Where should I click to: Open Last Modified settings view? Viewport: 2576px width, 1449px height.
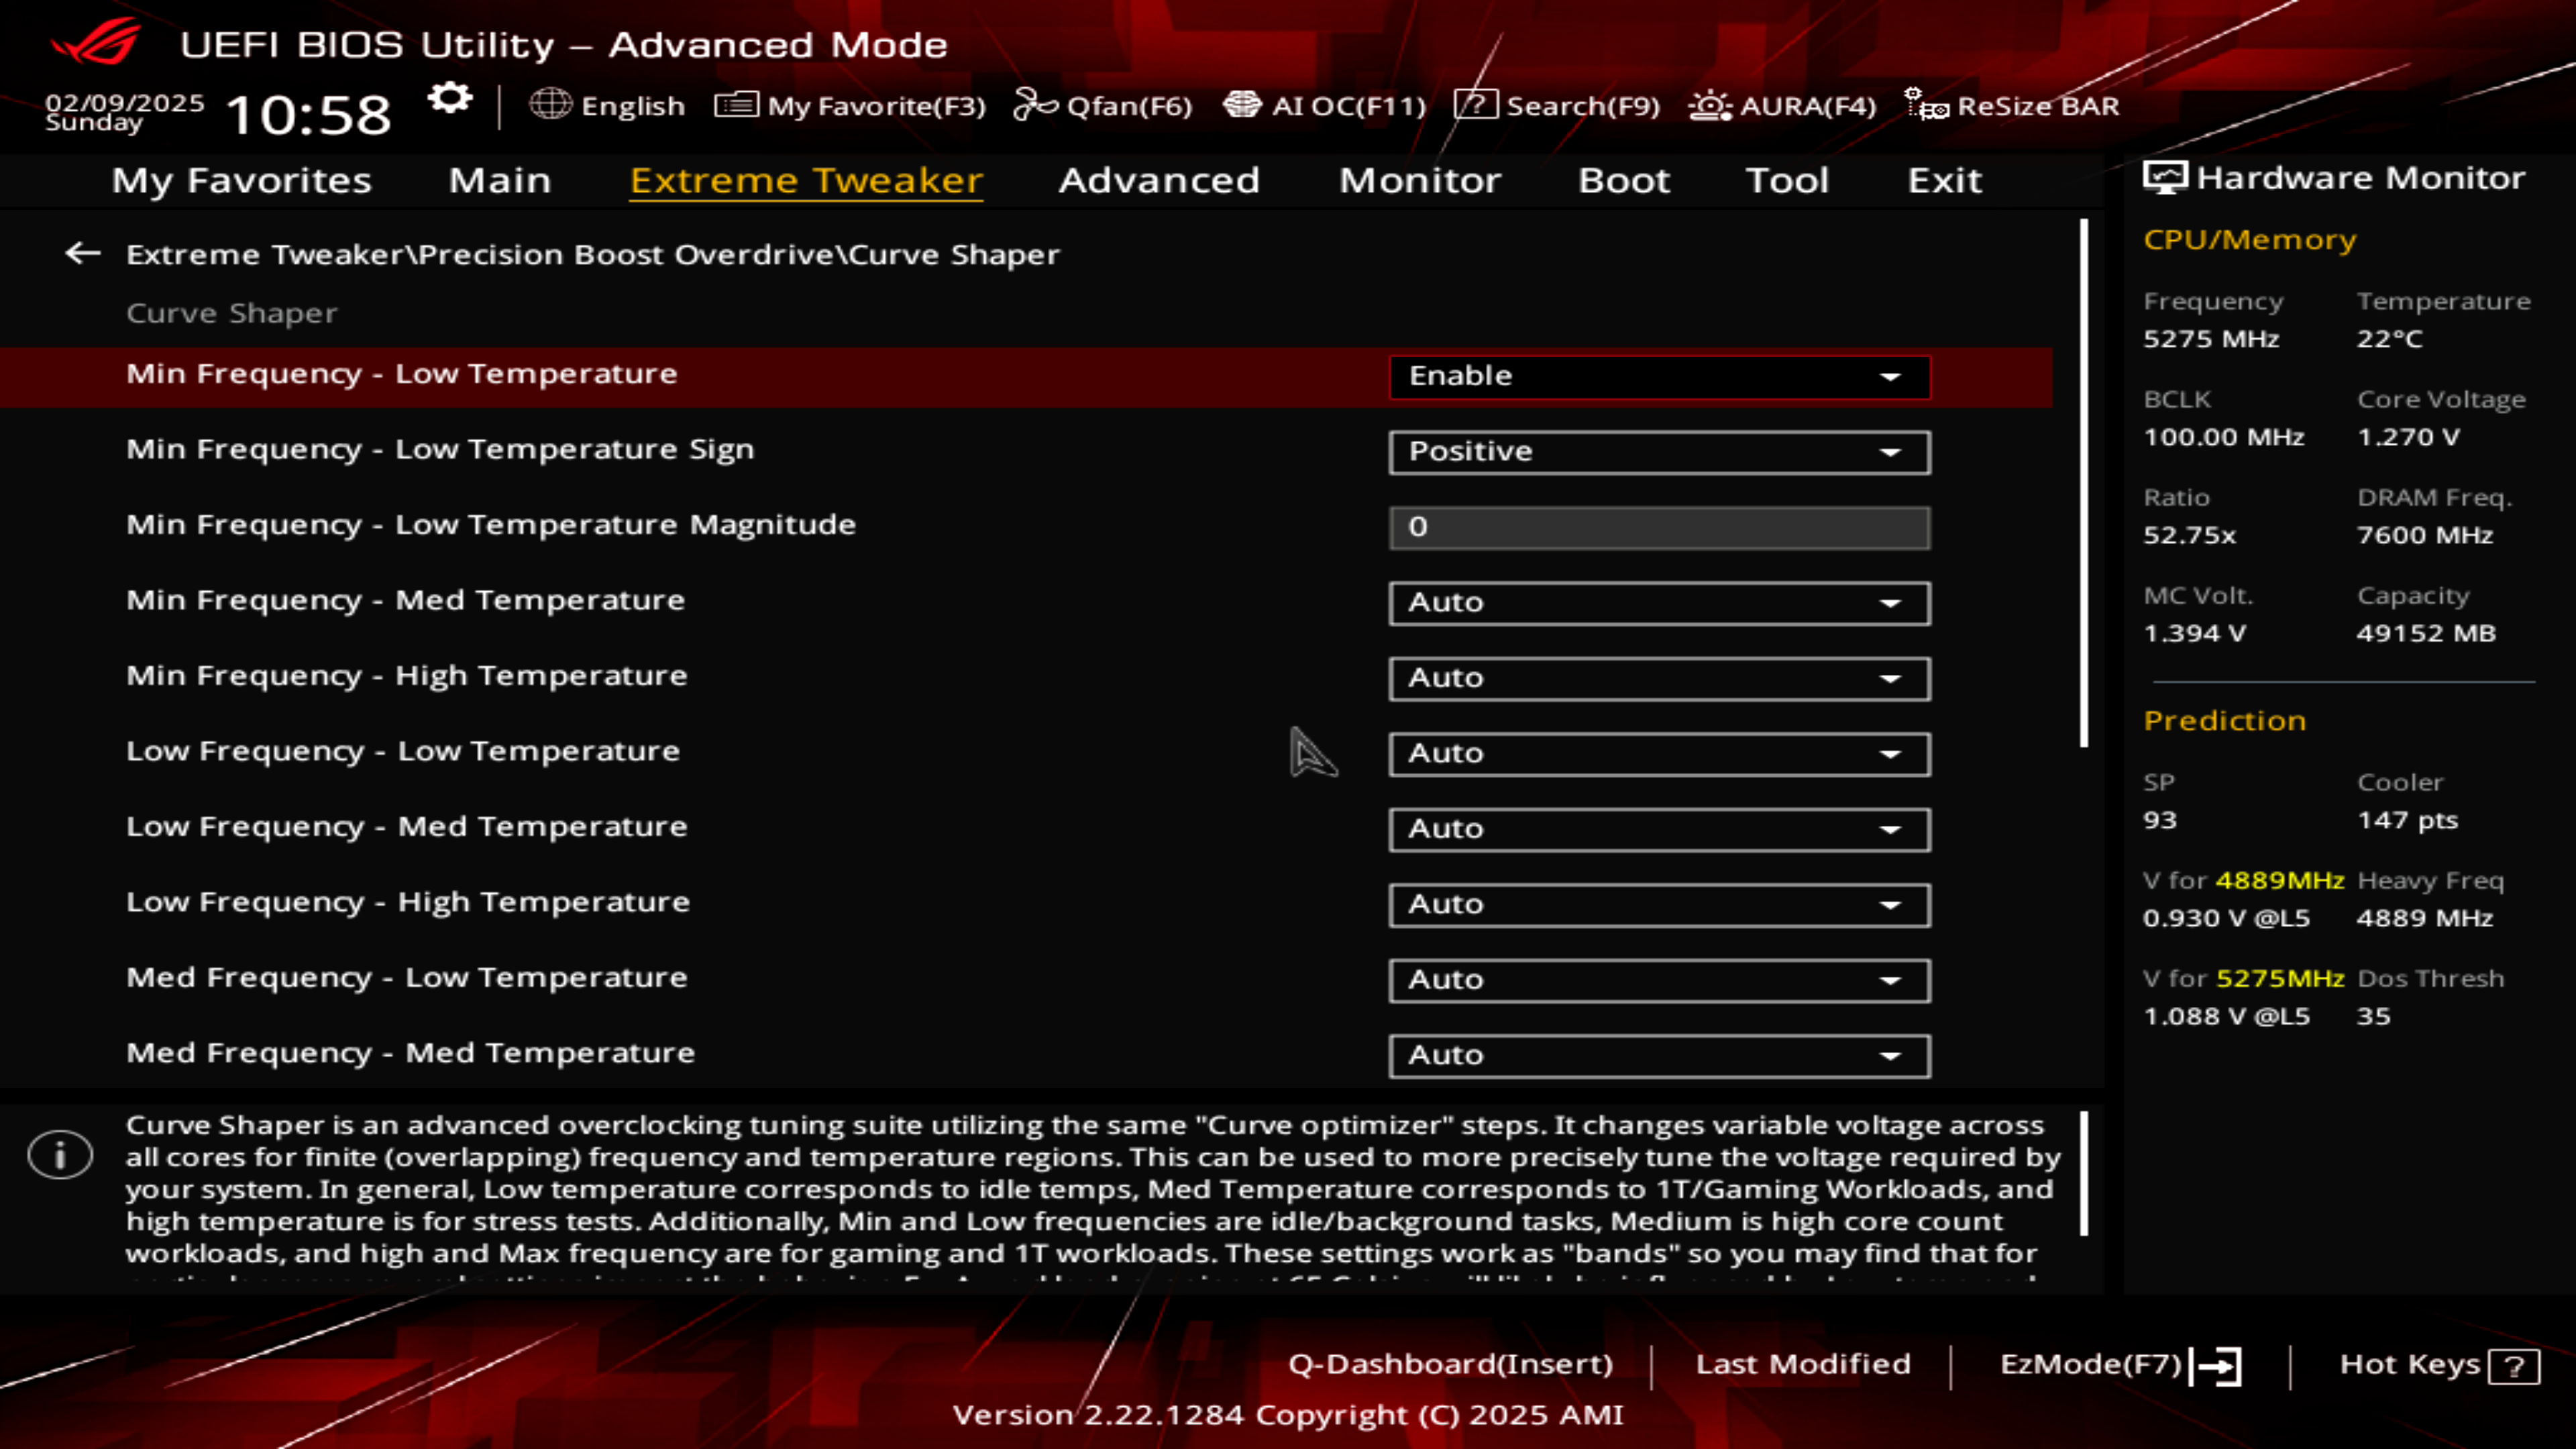click(1803, 1362)
